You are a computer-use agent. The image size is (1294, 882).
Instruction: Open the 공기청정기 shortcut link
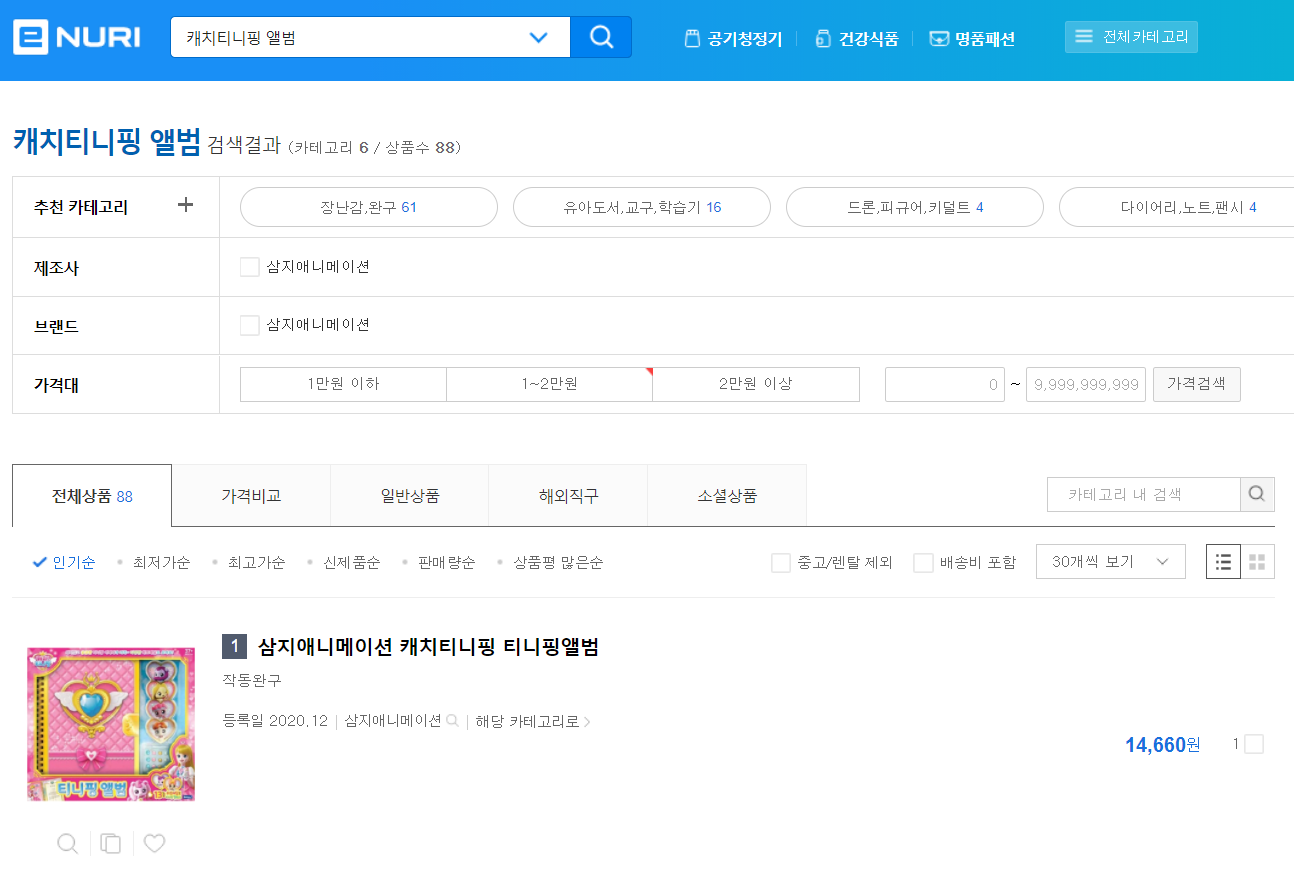coord(733,39)
